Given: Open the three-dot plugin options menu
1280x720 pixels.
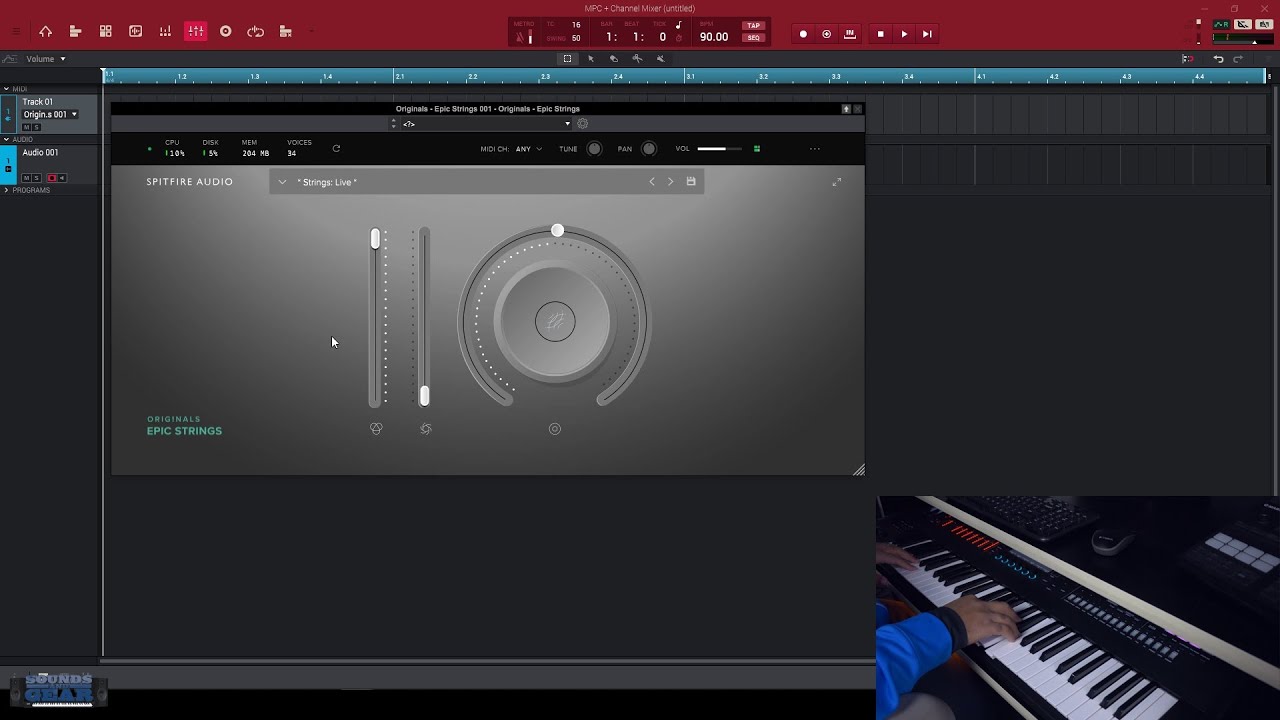Looking at the screenshot, I should click(815, 149).
